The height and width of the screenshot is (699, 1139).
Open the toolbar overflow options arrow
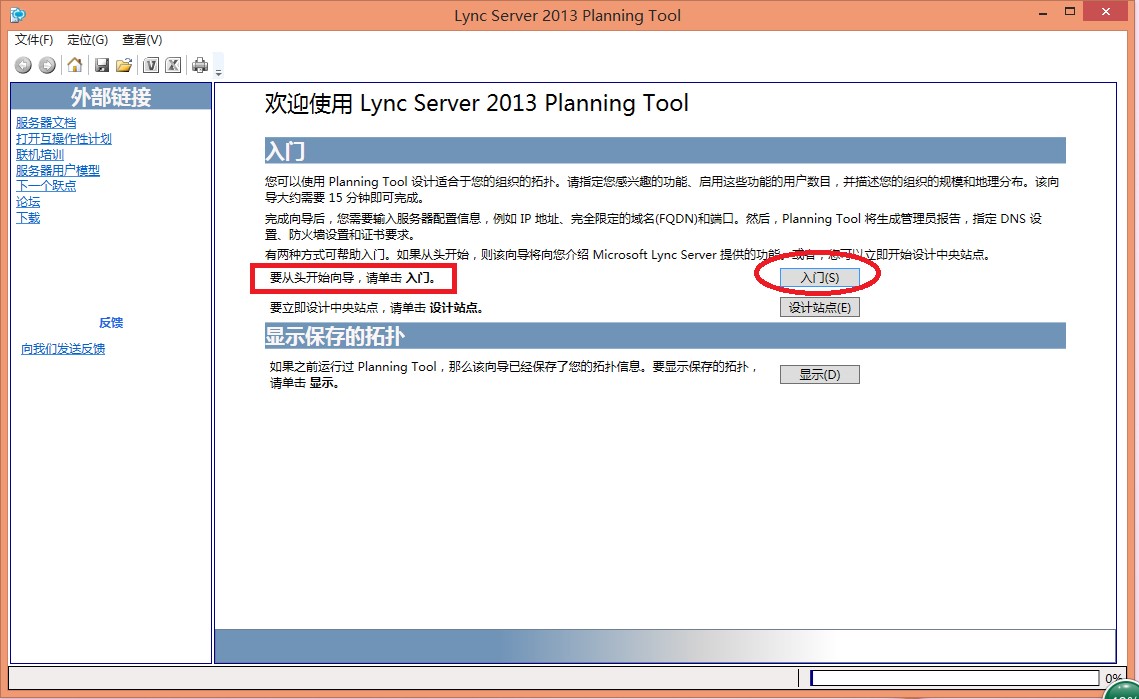(x=219, y=72)
